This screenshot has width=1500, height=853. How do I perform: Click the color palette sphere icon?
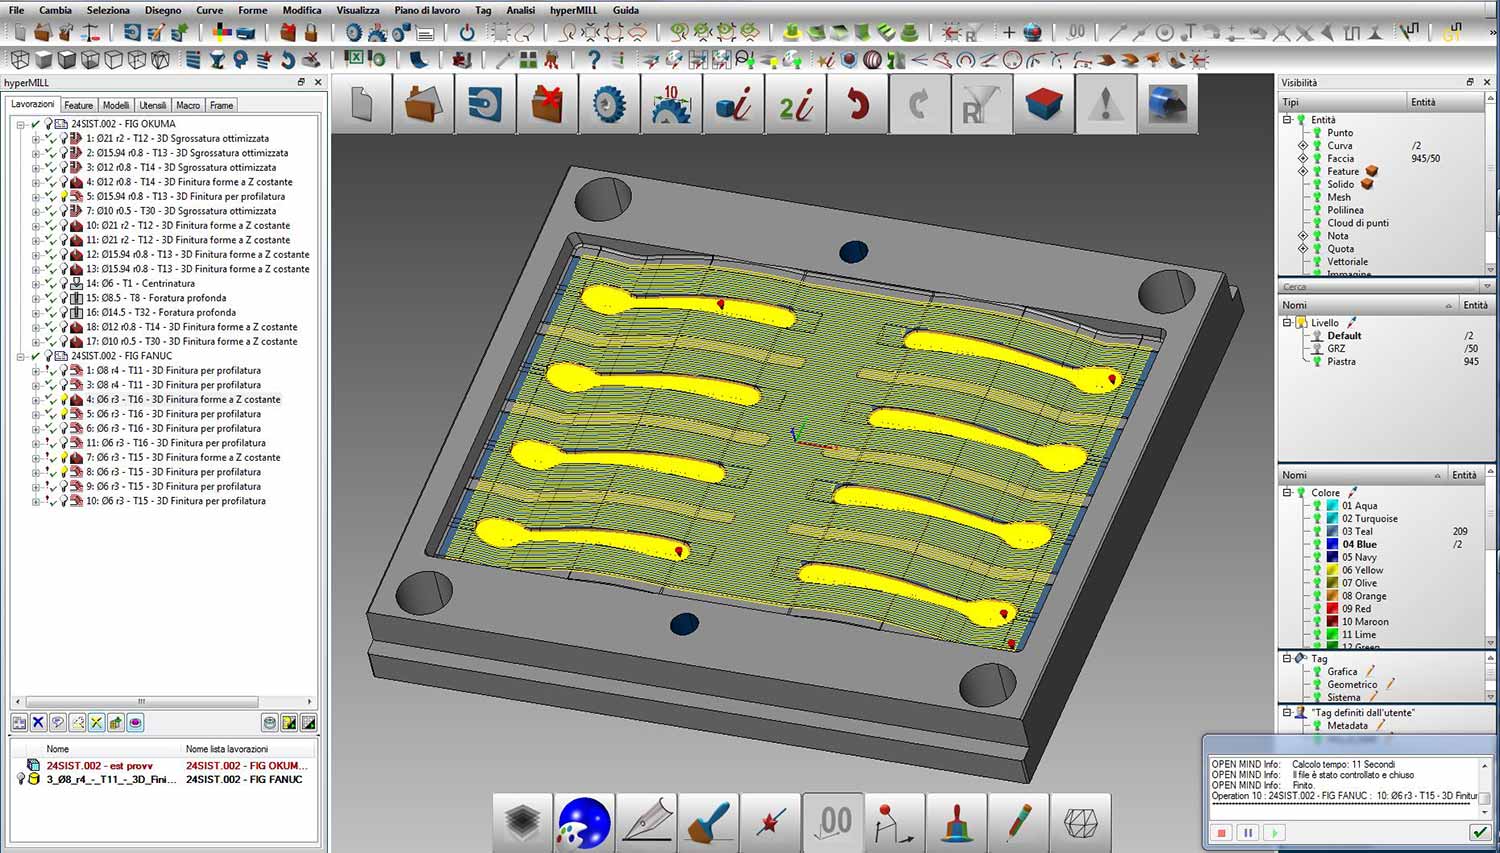pos(584,822)
